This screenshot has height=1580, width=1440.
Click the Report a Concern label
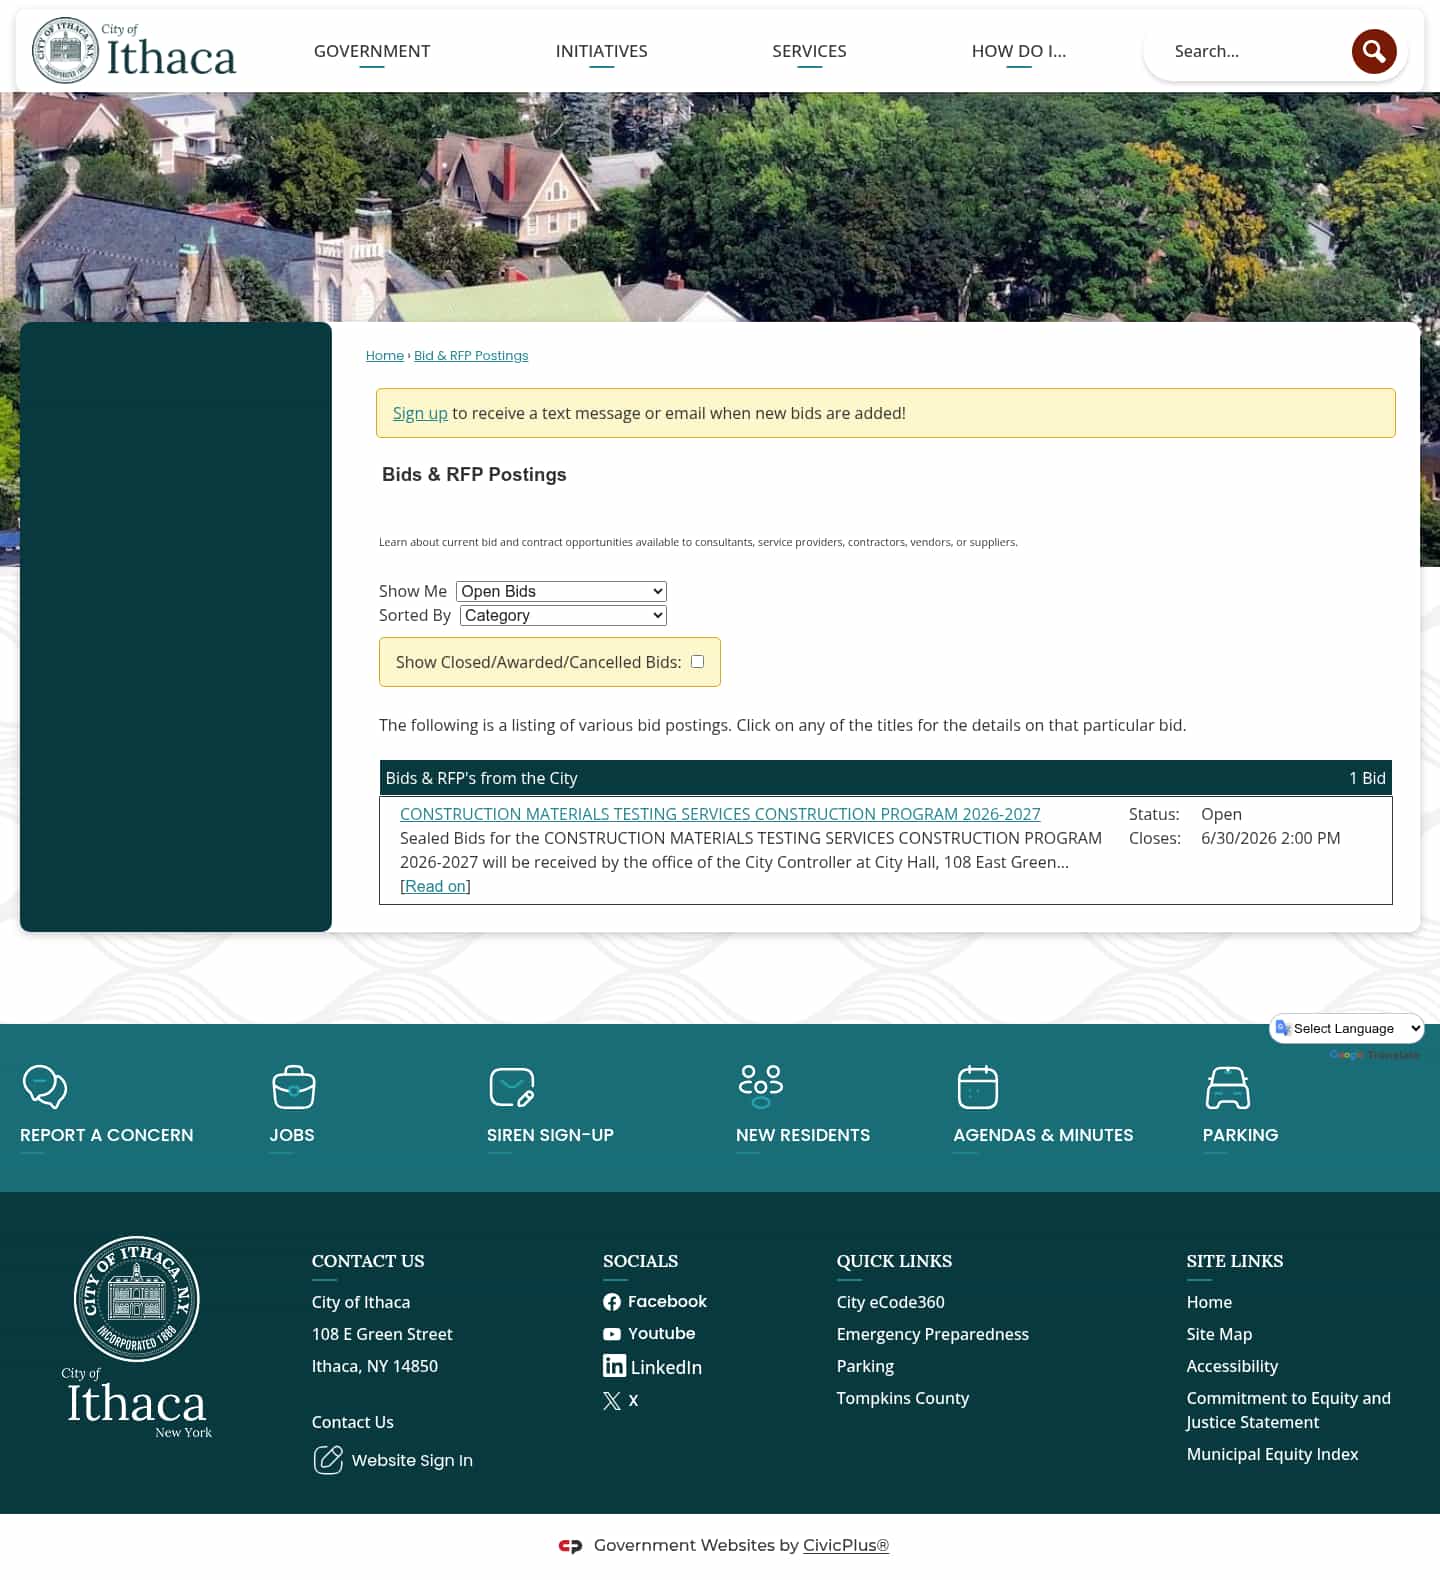pyautogui.click(x=107, y=1135)
